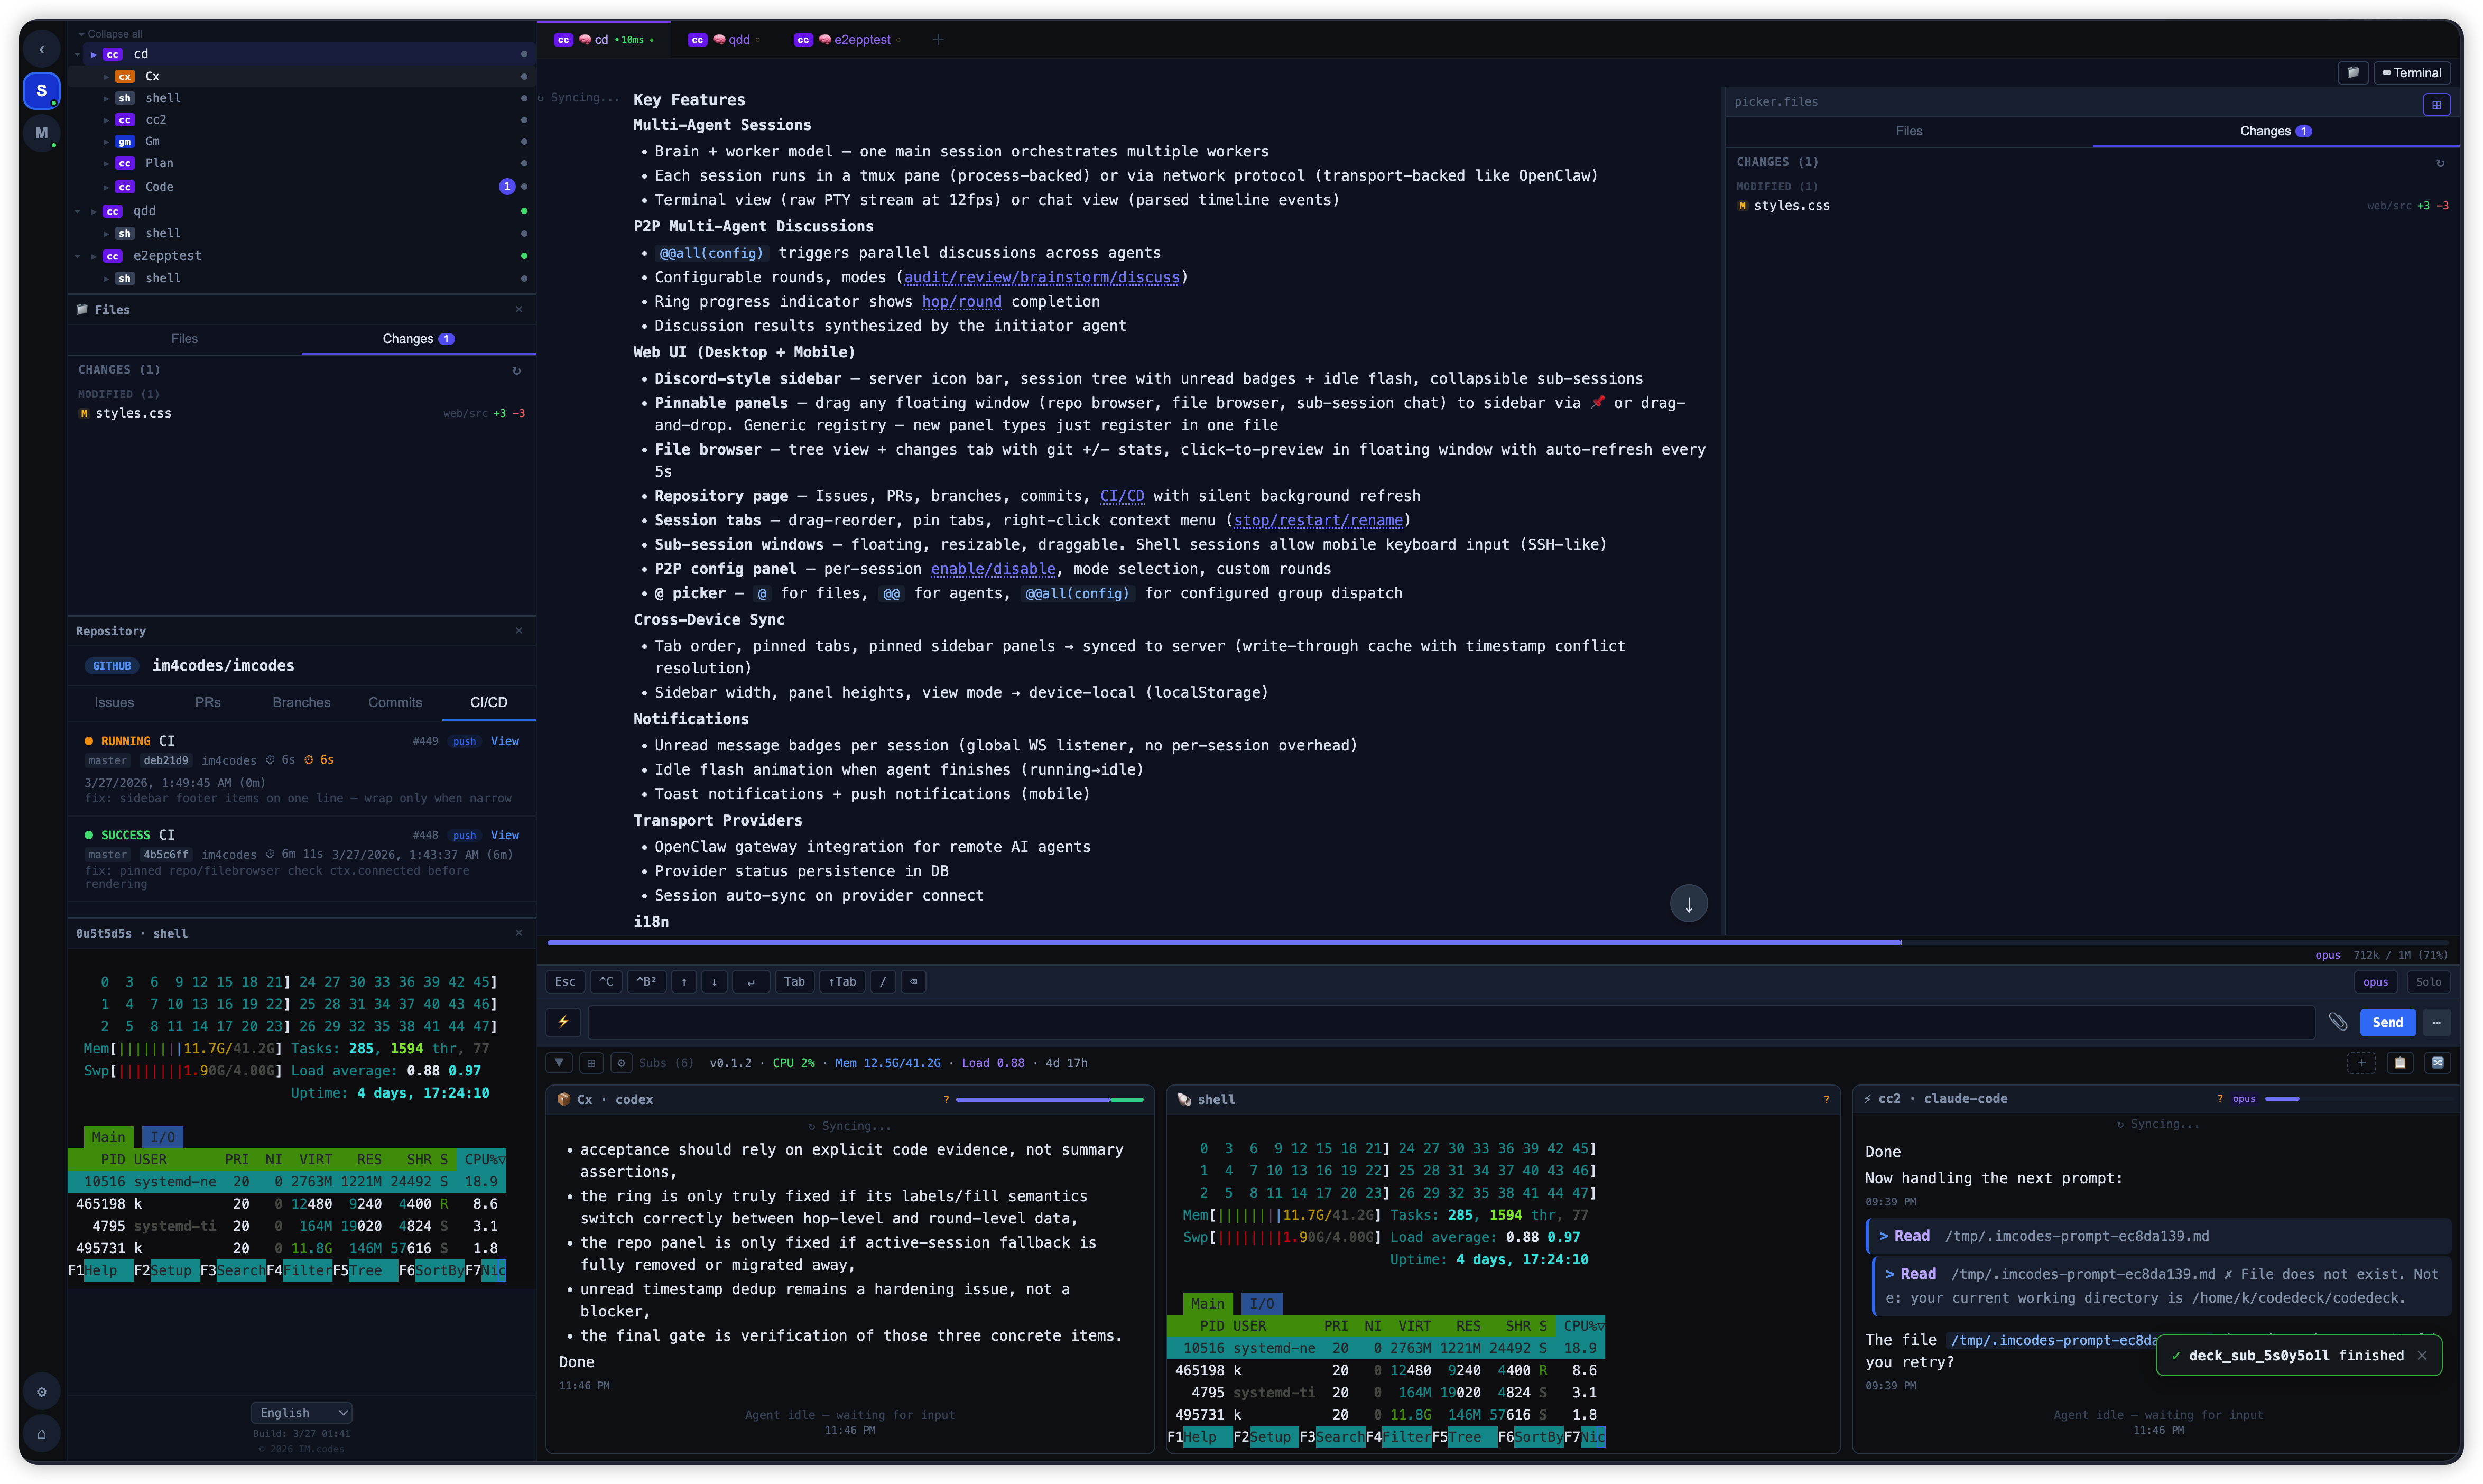Open the English language dropdown
This screenshot has width=2483, height=1484.
click(301, 1412)
